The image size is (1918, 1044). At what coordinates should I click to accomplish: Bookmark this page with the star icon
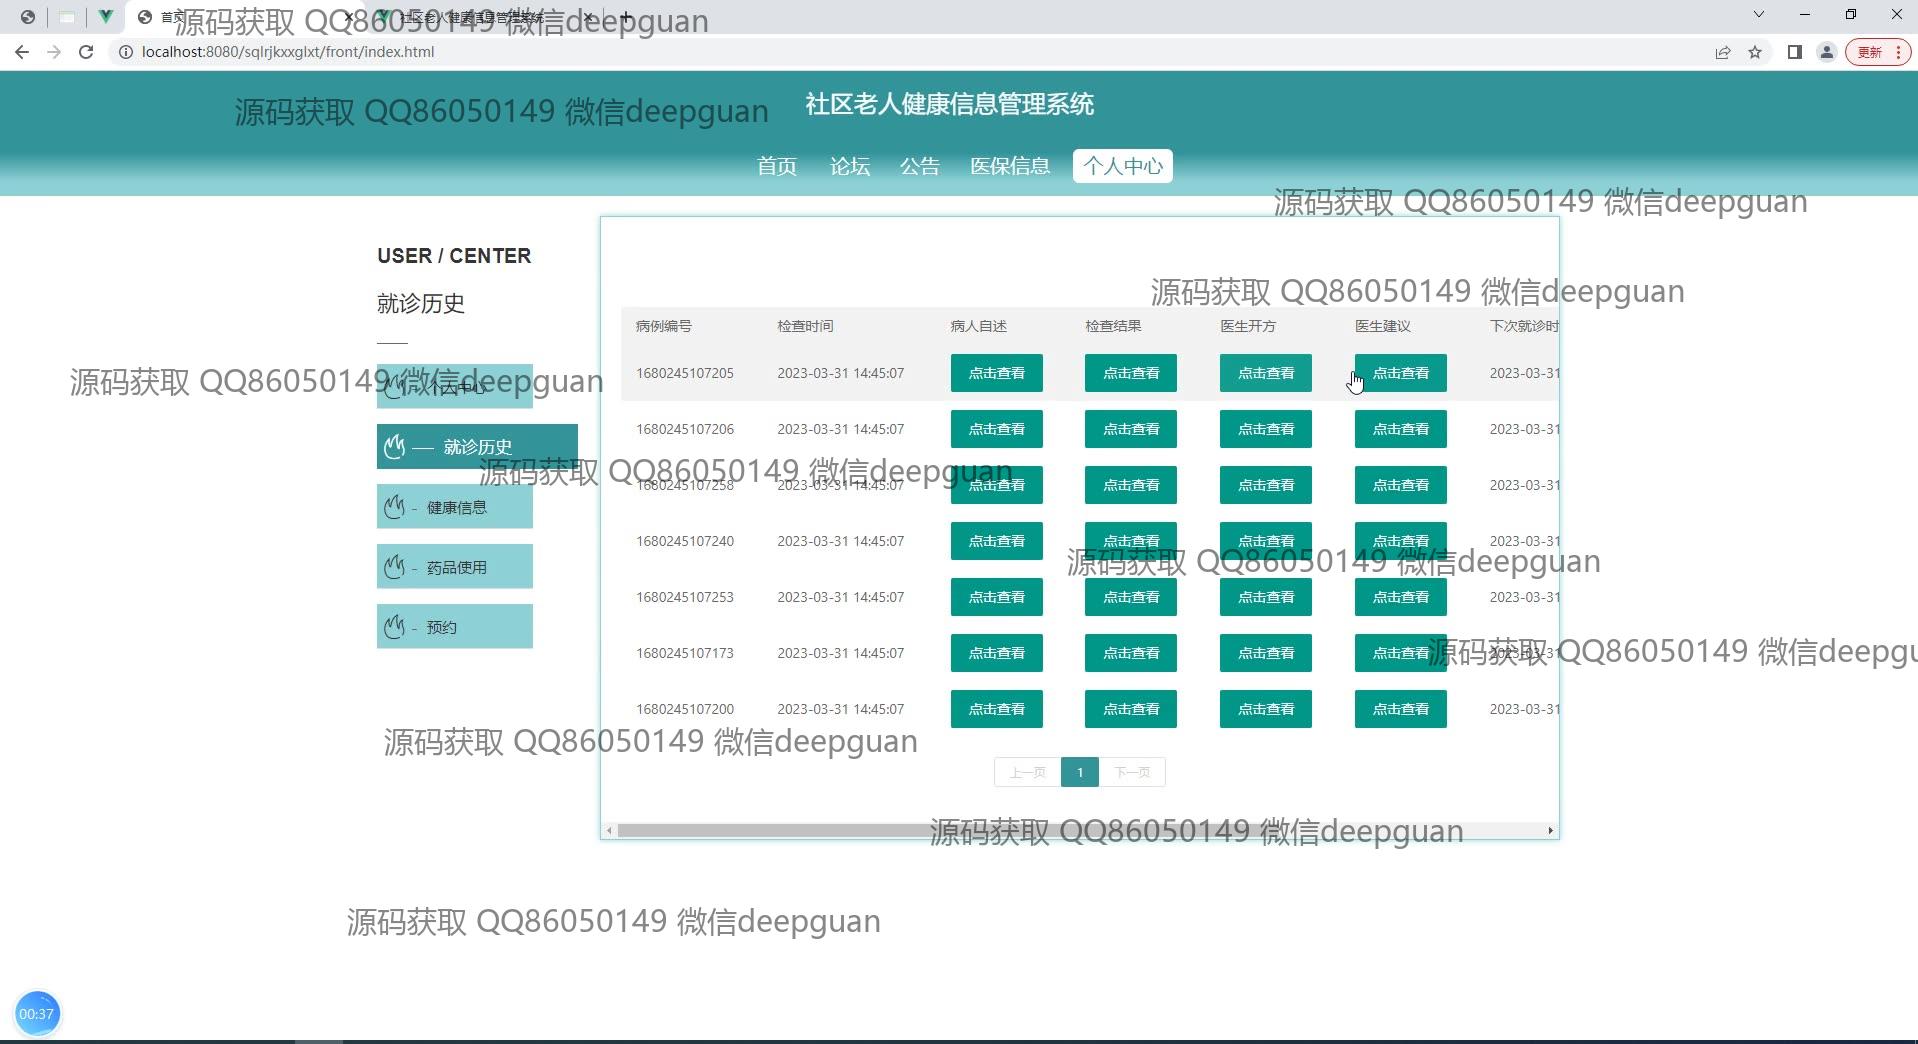(x=1755, y=52)
